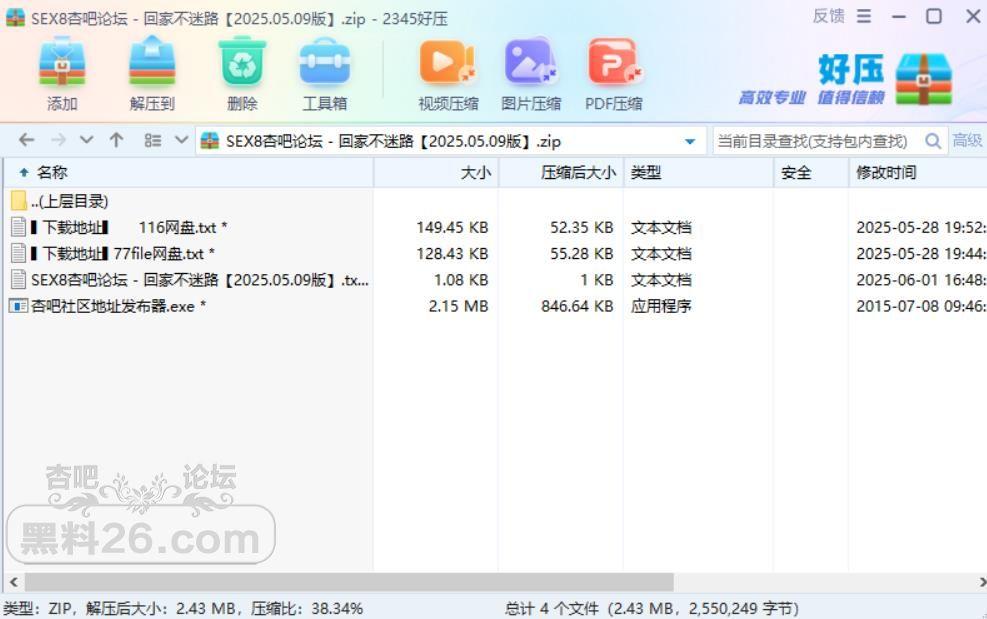Sort by 大小 column header
The height and width of the screenshot is (619, 987).
click(436, 173)
